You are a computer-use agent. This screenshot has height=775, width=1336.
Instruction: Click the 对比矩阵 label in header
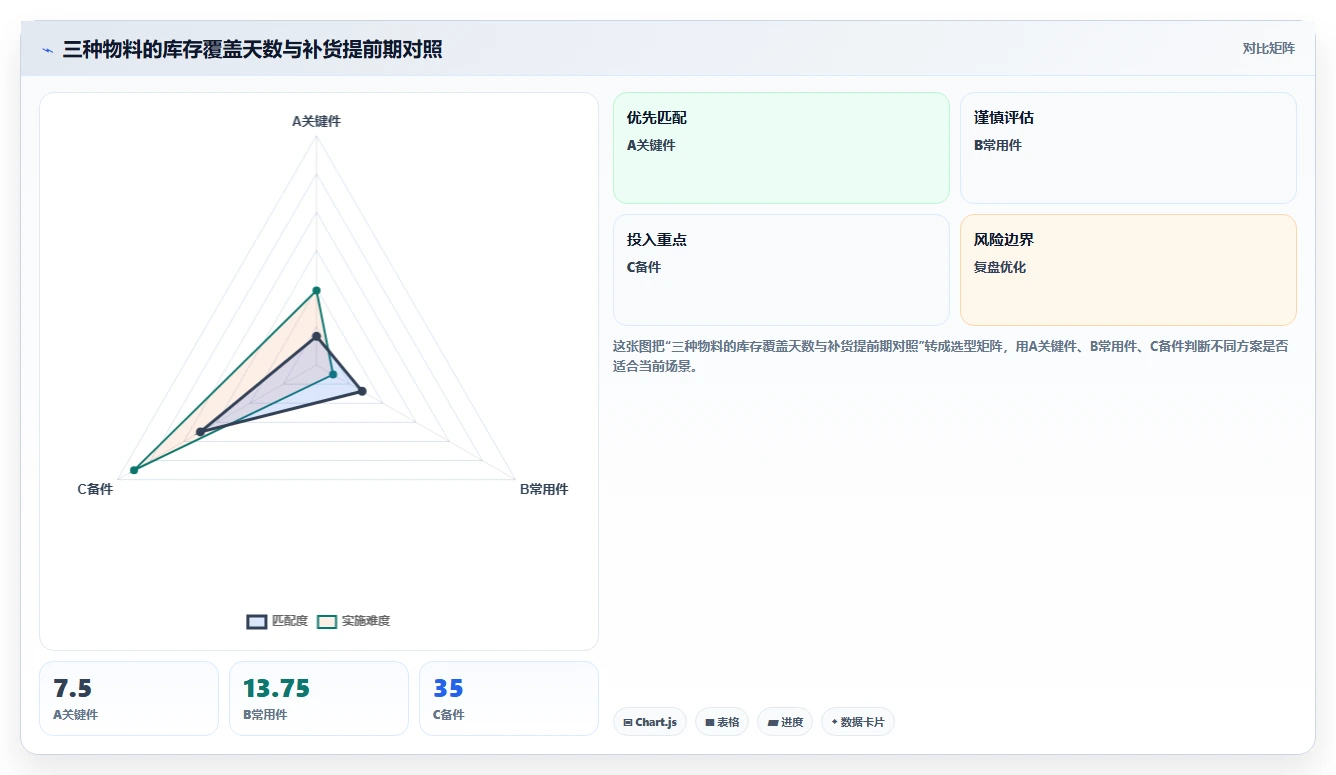(x=1268, y=48)
